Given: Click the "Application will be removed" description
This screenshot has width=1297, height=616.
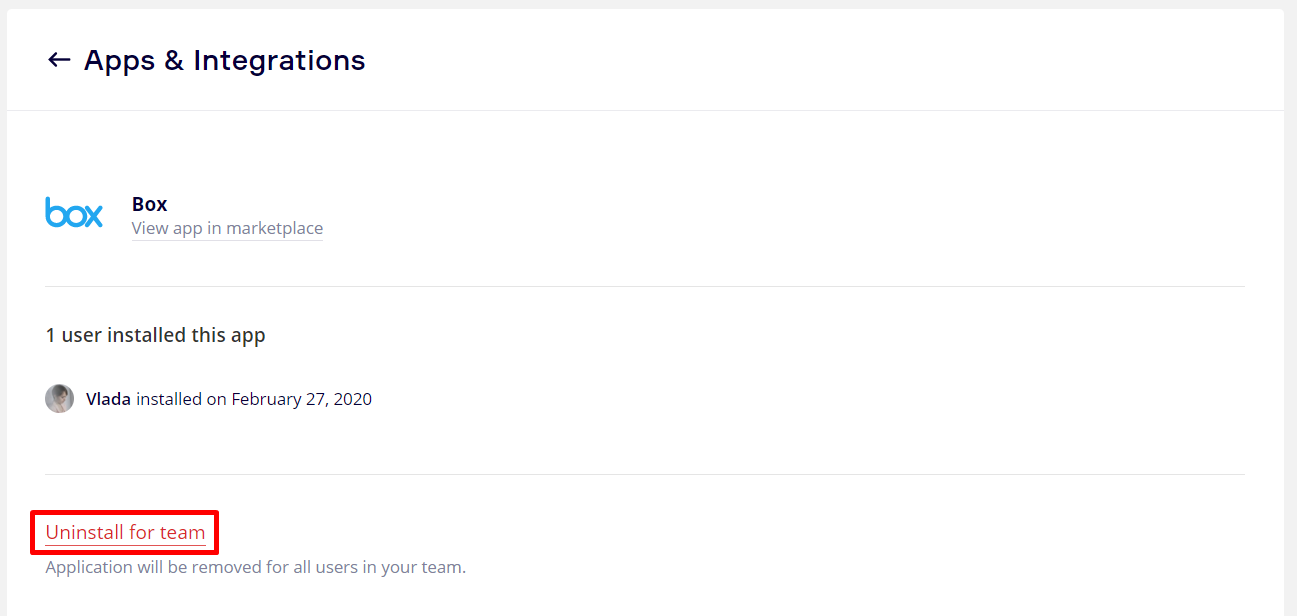Looking at the screenshot, I should point(150,567).
